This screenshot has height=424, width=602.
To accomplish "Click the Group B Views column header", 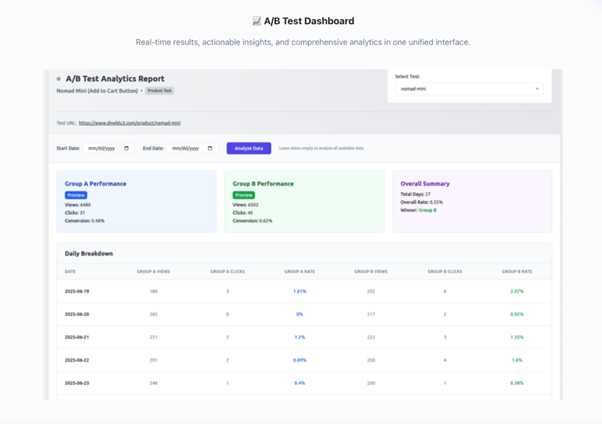I will click(x=371, y=271).
